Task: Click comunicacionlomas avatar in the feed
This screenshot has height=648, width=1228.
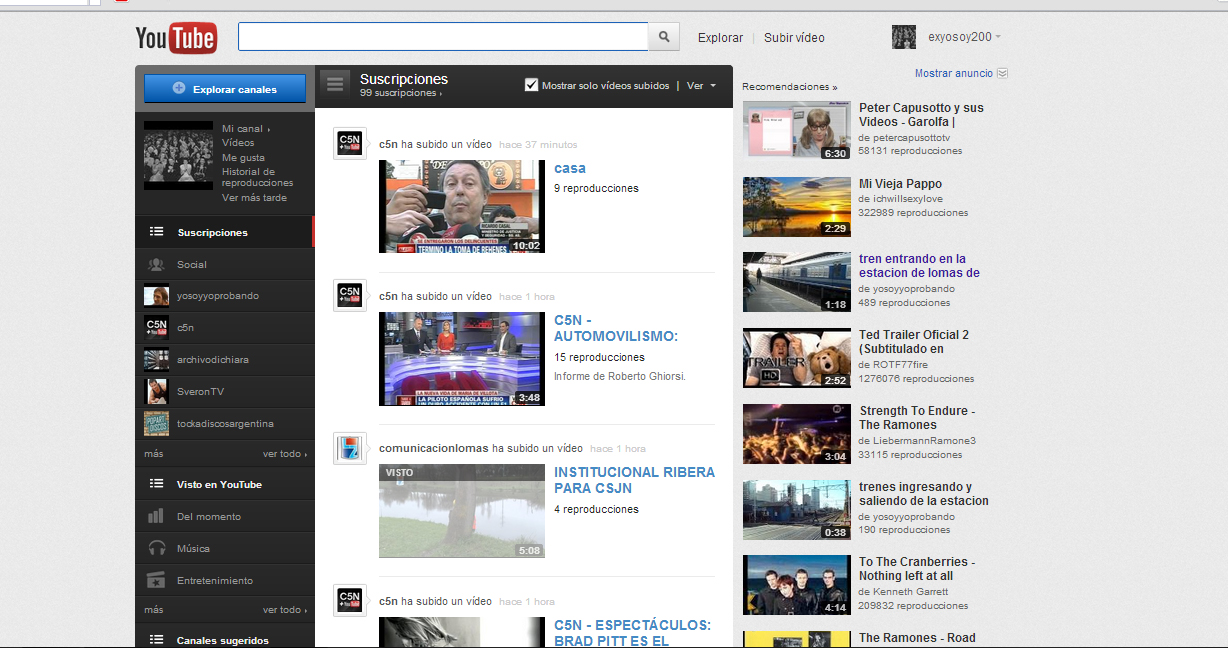Action: pos(350,448)
